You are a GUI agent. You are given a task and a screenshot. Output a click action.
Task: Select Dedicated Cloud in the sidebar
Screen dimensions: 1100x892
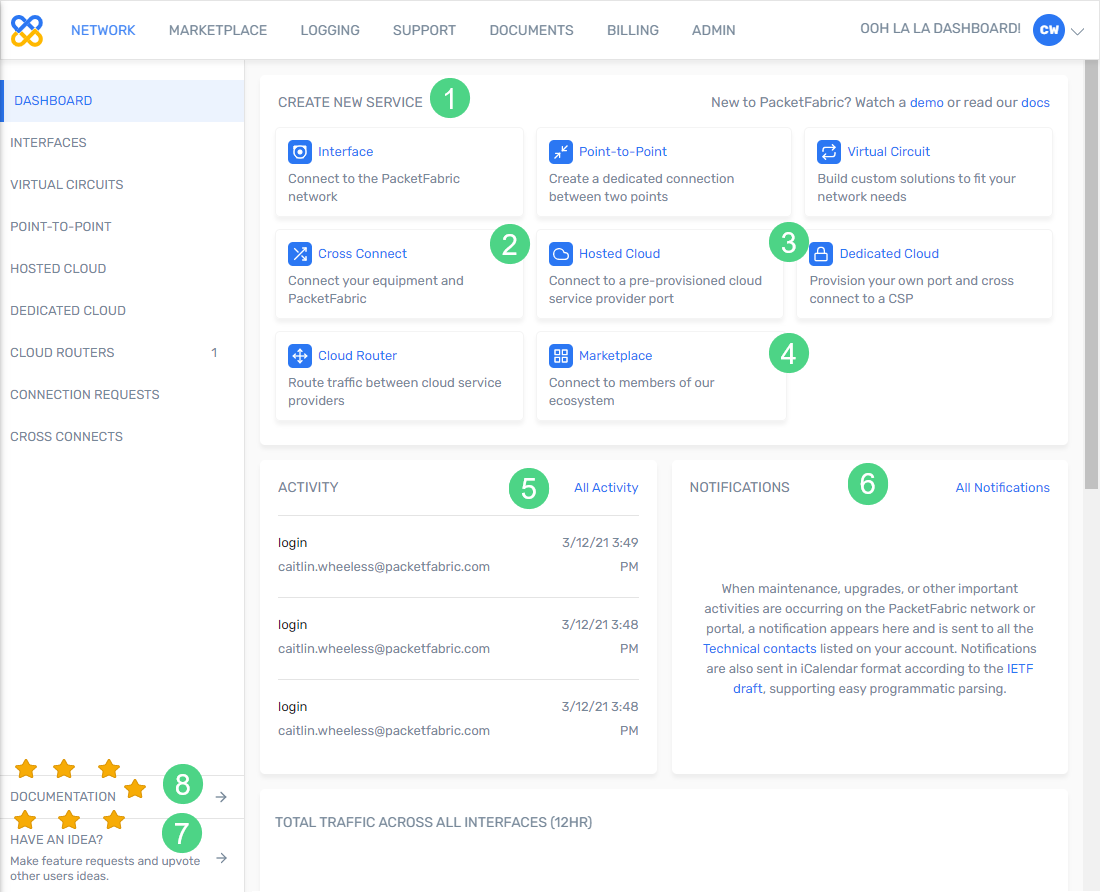[x=122, y=311]
